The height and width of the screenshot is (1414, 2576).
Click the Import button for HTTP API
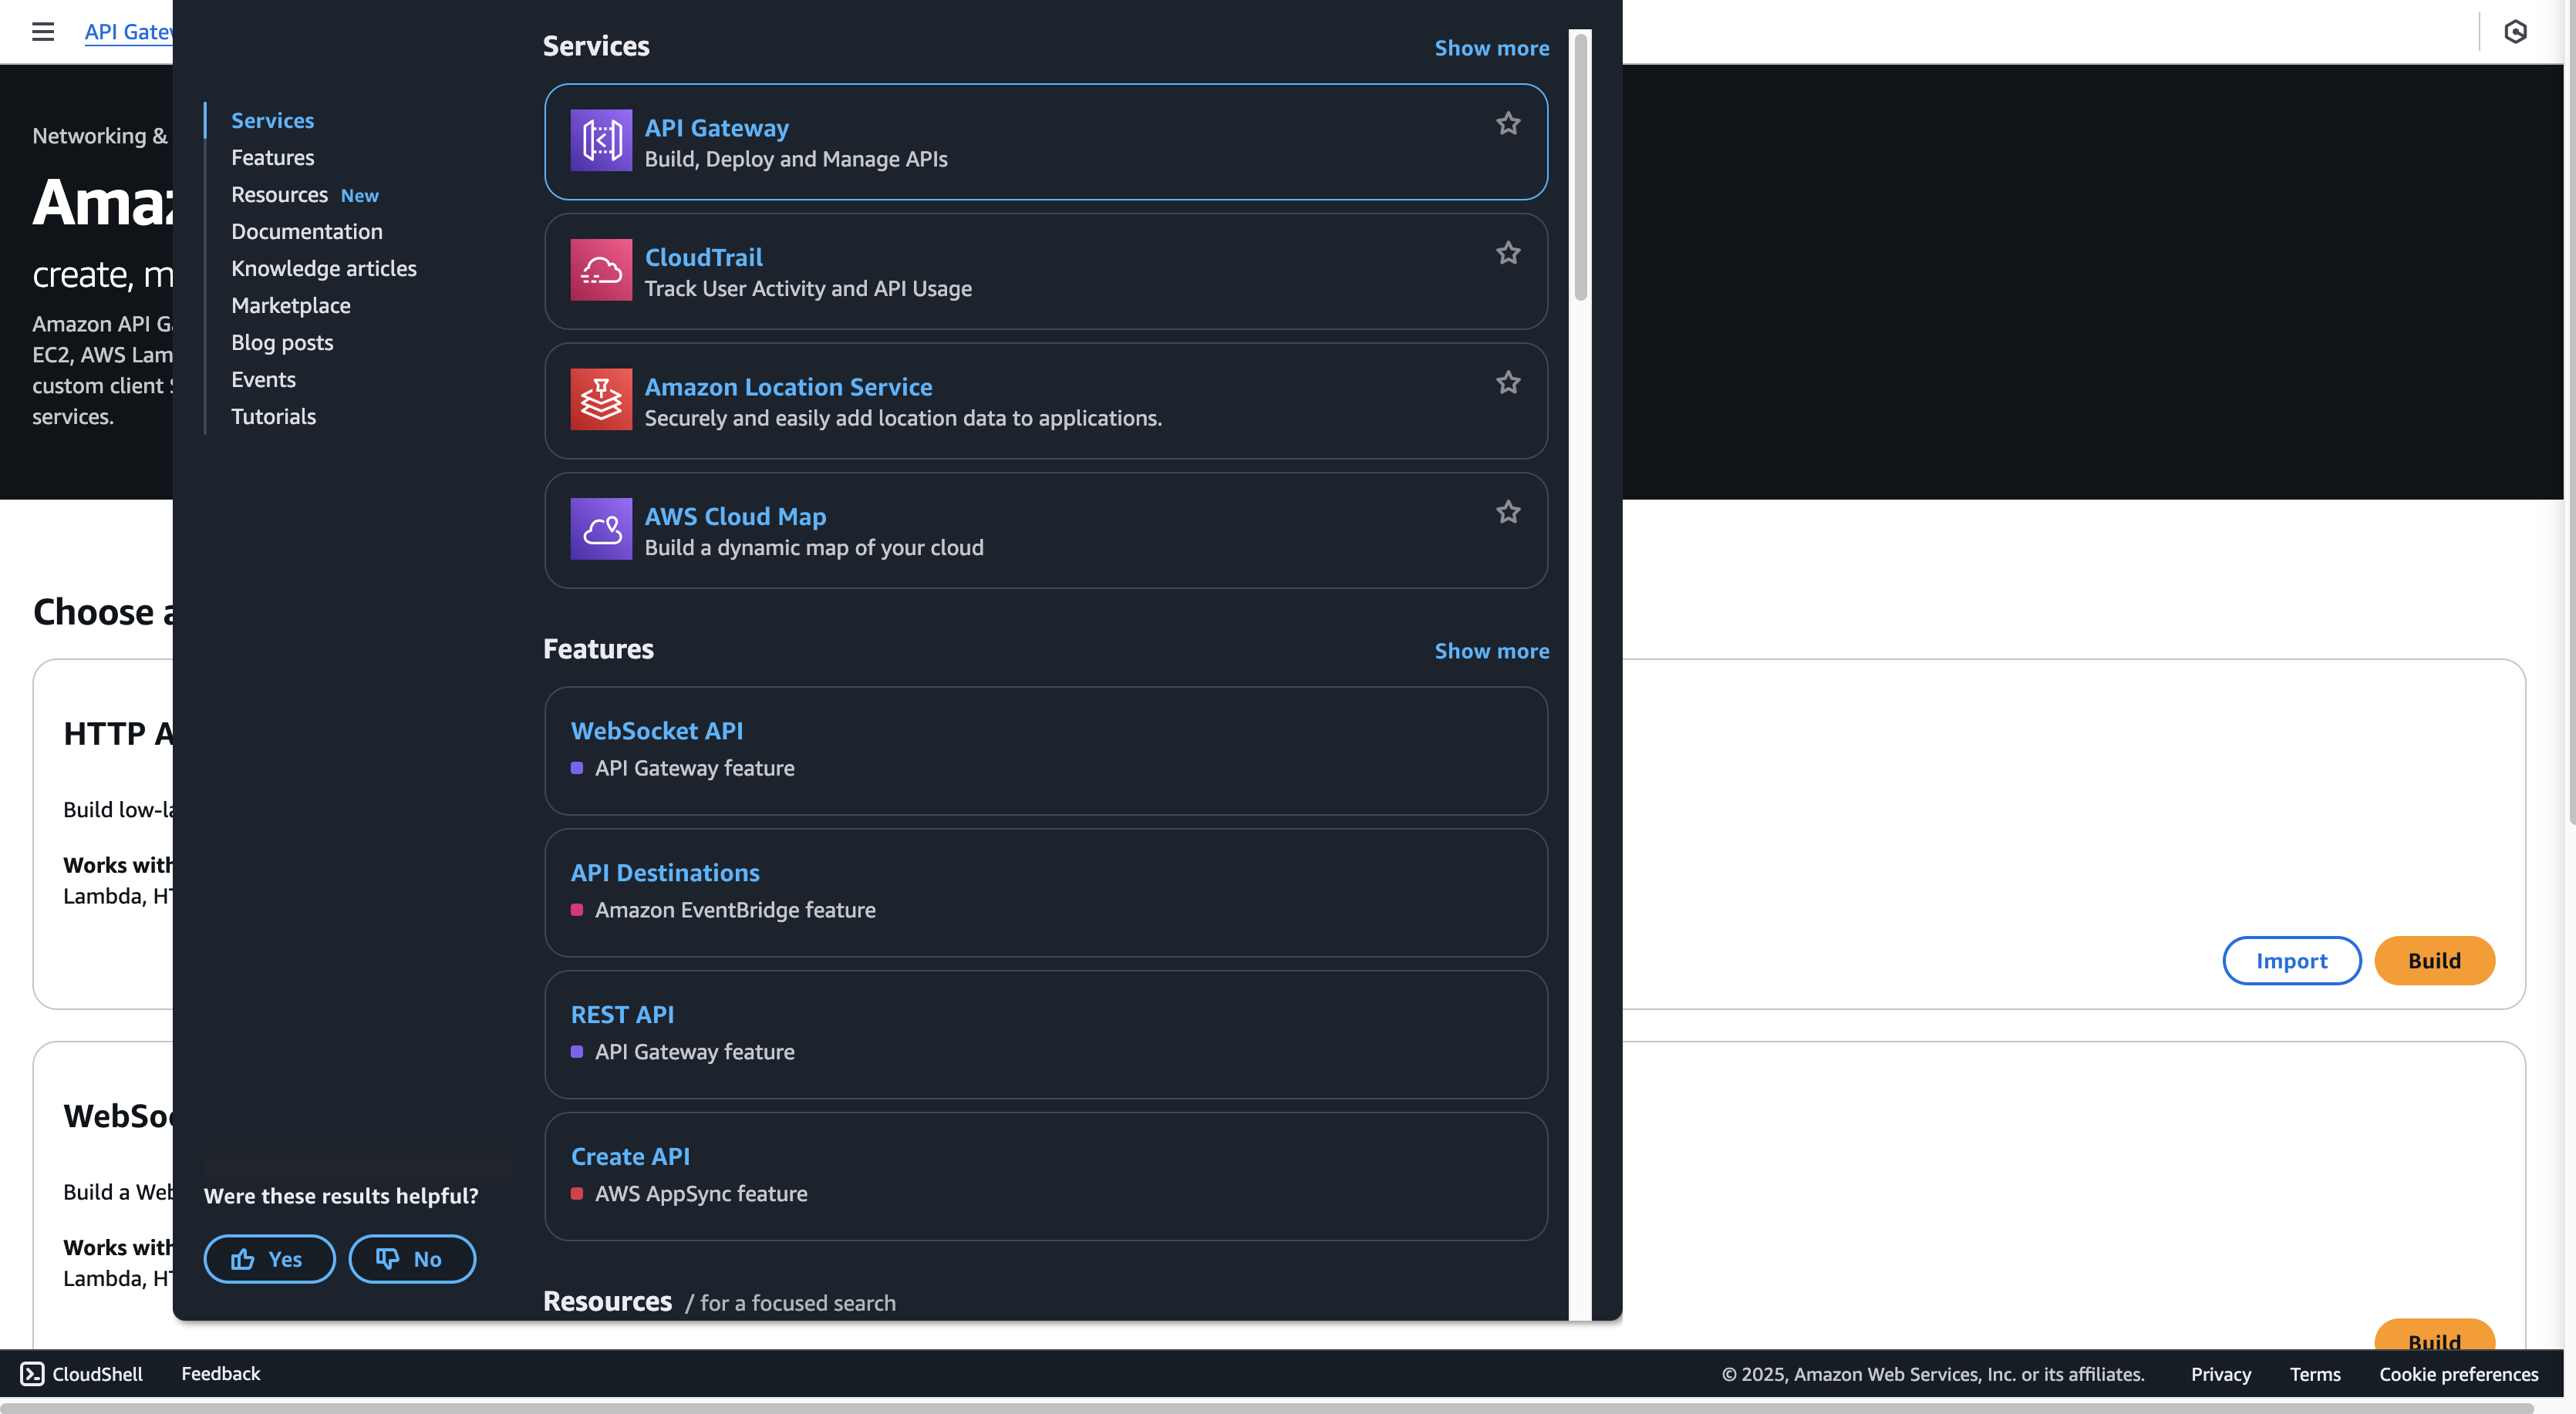[x=2291, y=961]
